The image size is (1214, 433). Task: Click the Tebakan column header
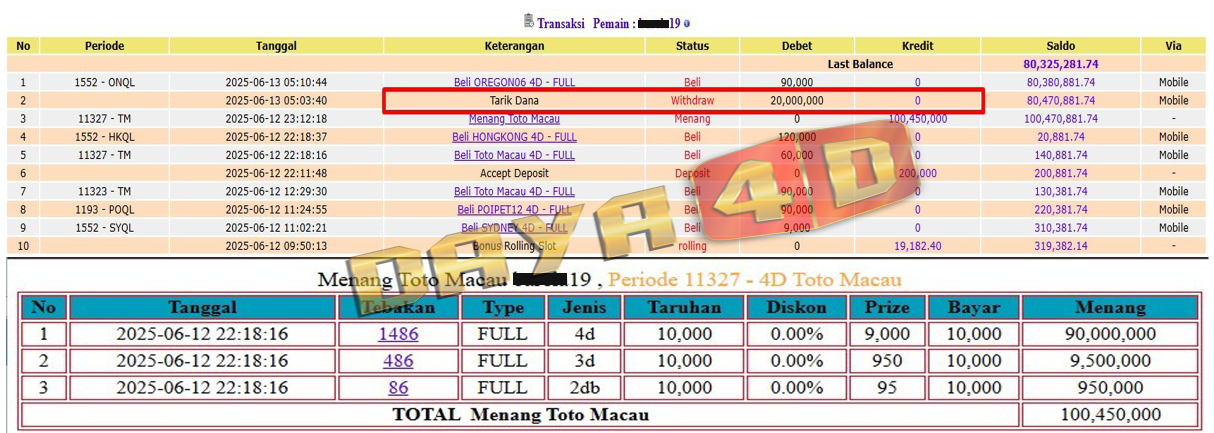398,307
